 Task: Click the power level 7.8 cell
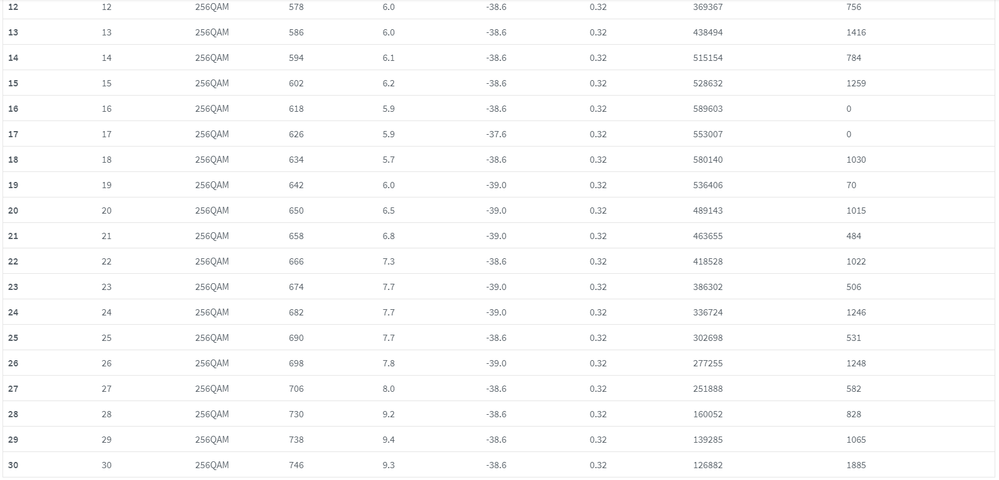pos(389,364)
